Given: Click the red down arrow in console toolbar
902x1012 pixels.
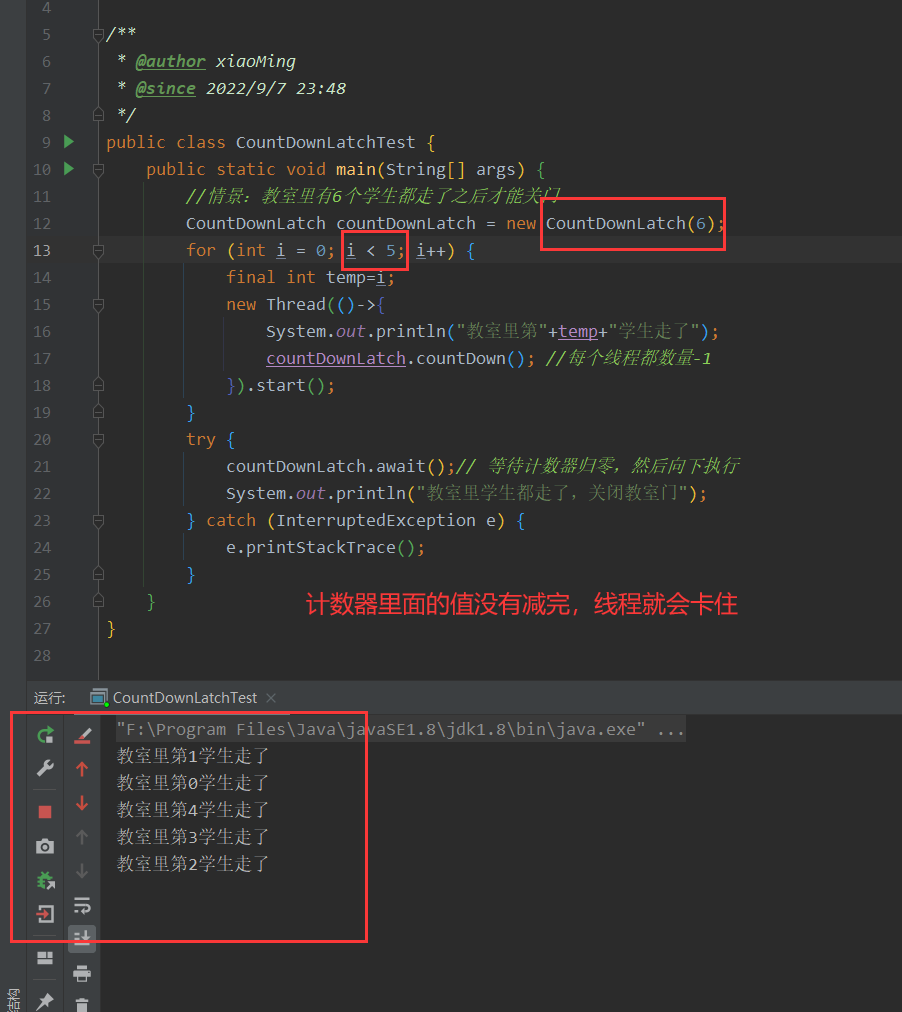Looking at the screenshot, I should (x=82, y=803).
